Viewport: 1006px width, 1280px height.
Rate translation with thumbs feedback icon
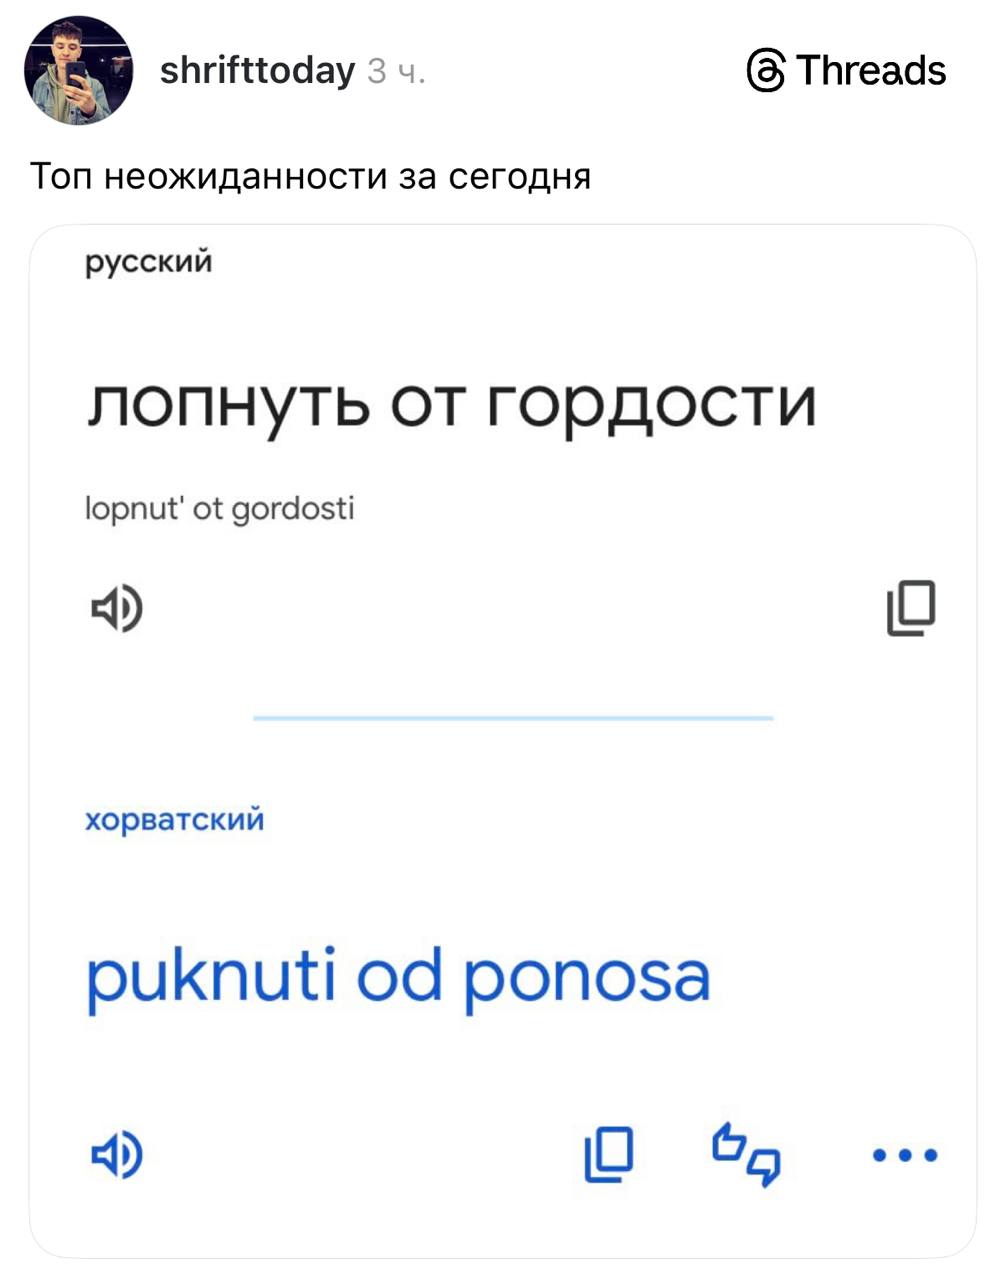(x=745, y=1155)
